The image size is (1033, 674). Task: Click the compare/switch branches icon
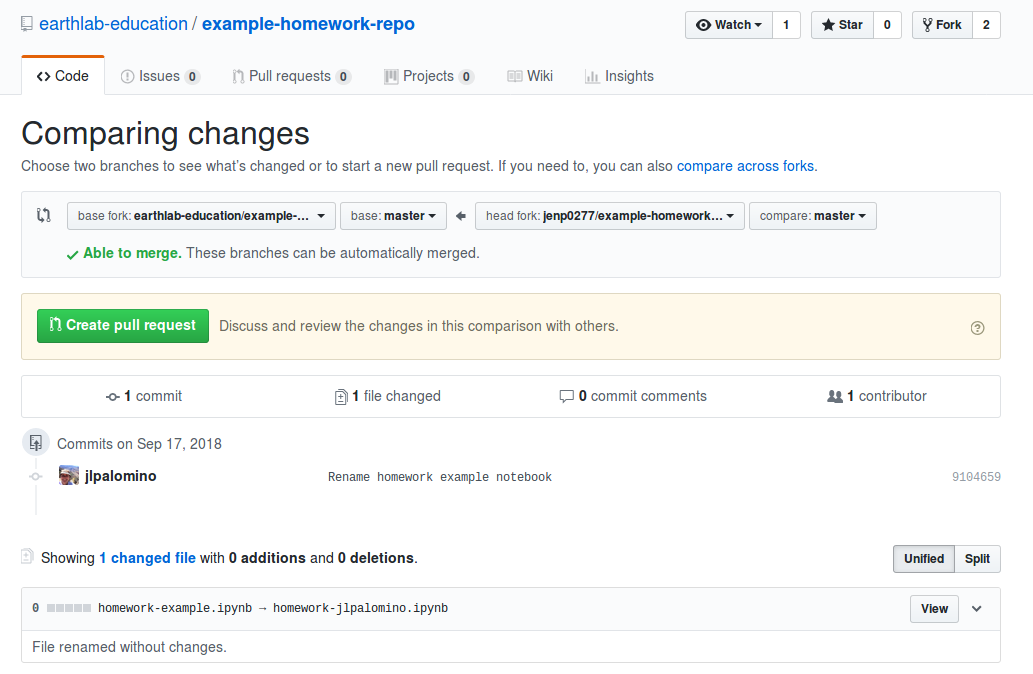click(44, 215)
